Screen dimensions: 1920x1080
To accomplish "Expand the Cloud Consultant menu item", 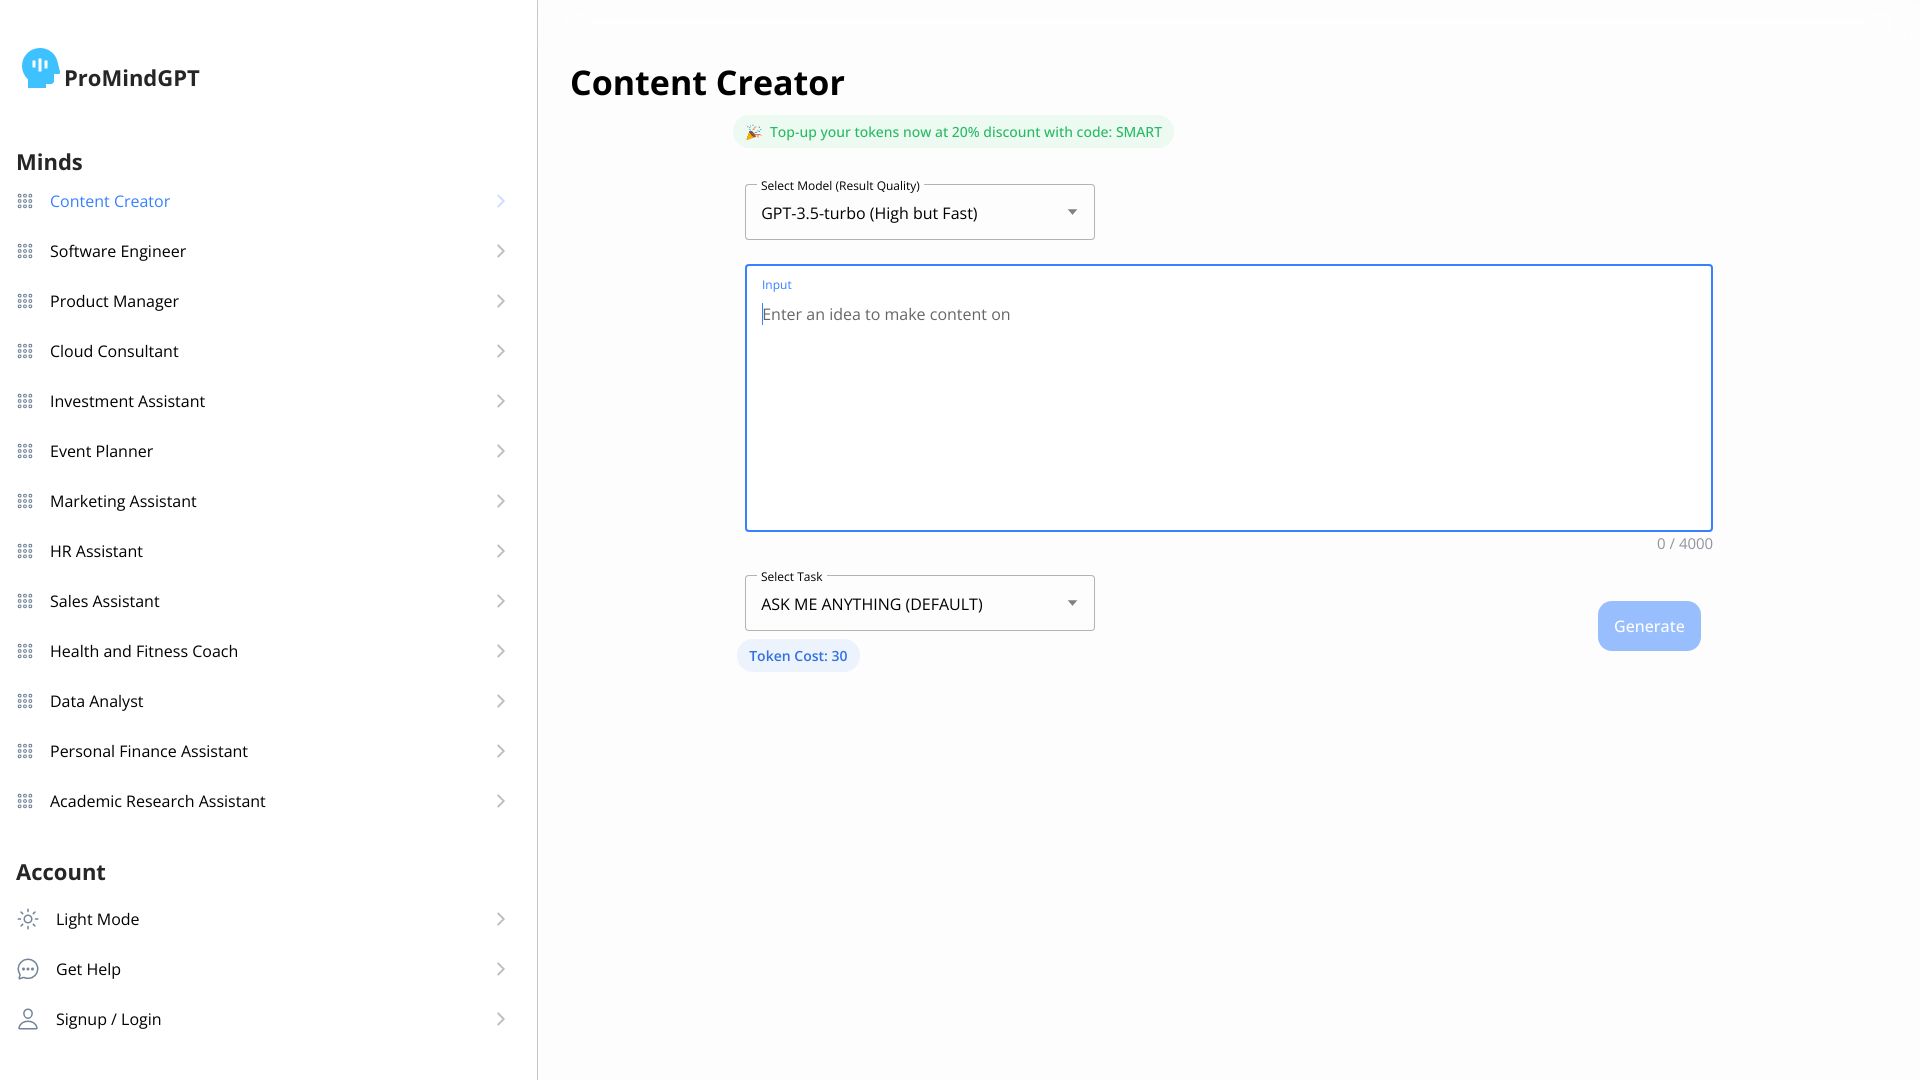I will [x=501, y=351].
